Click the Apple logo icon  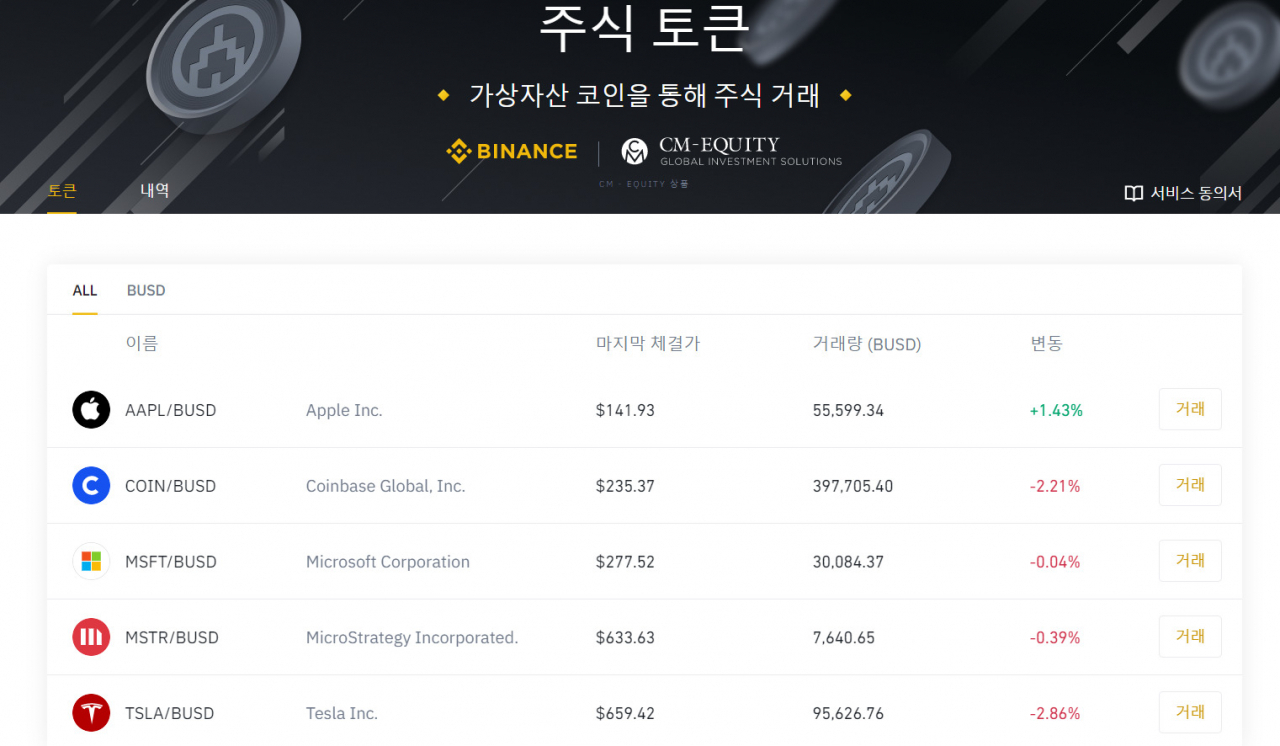pos(91,410)
